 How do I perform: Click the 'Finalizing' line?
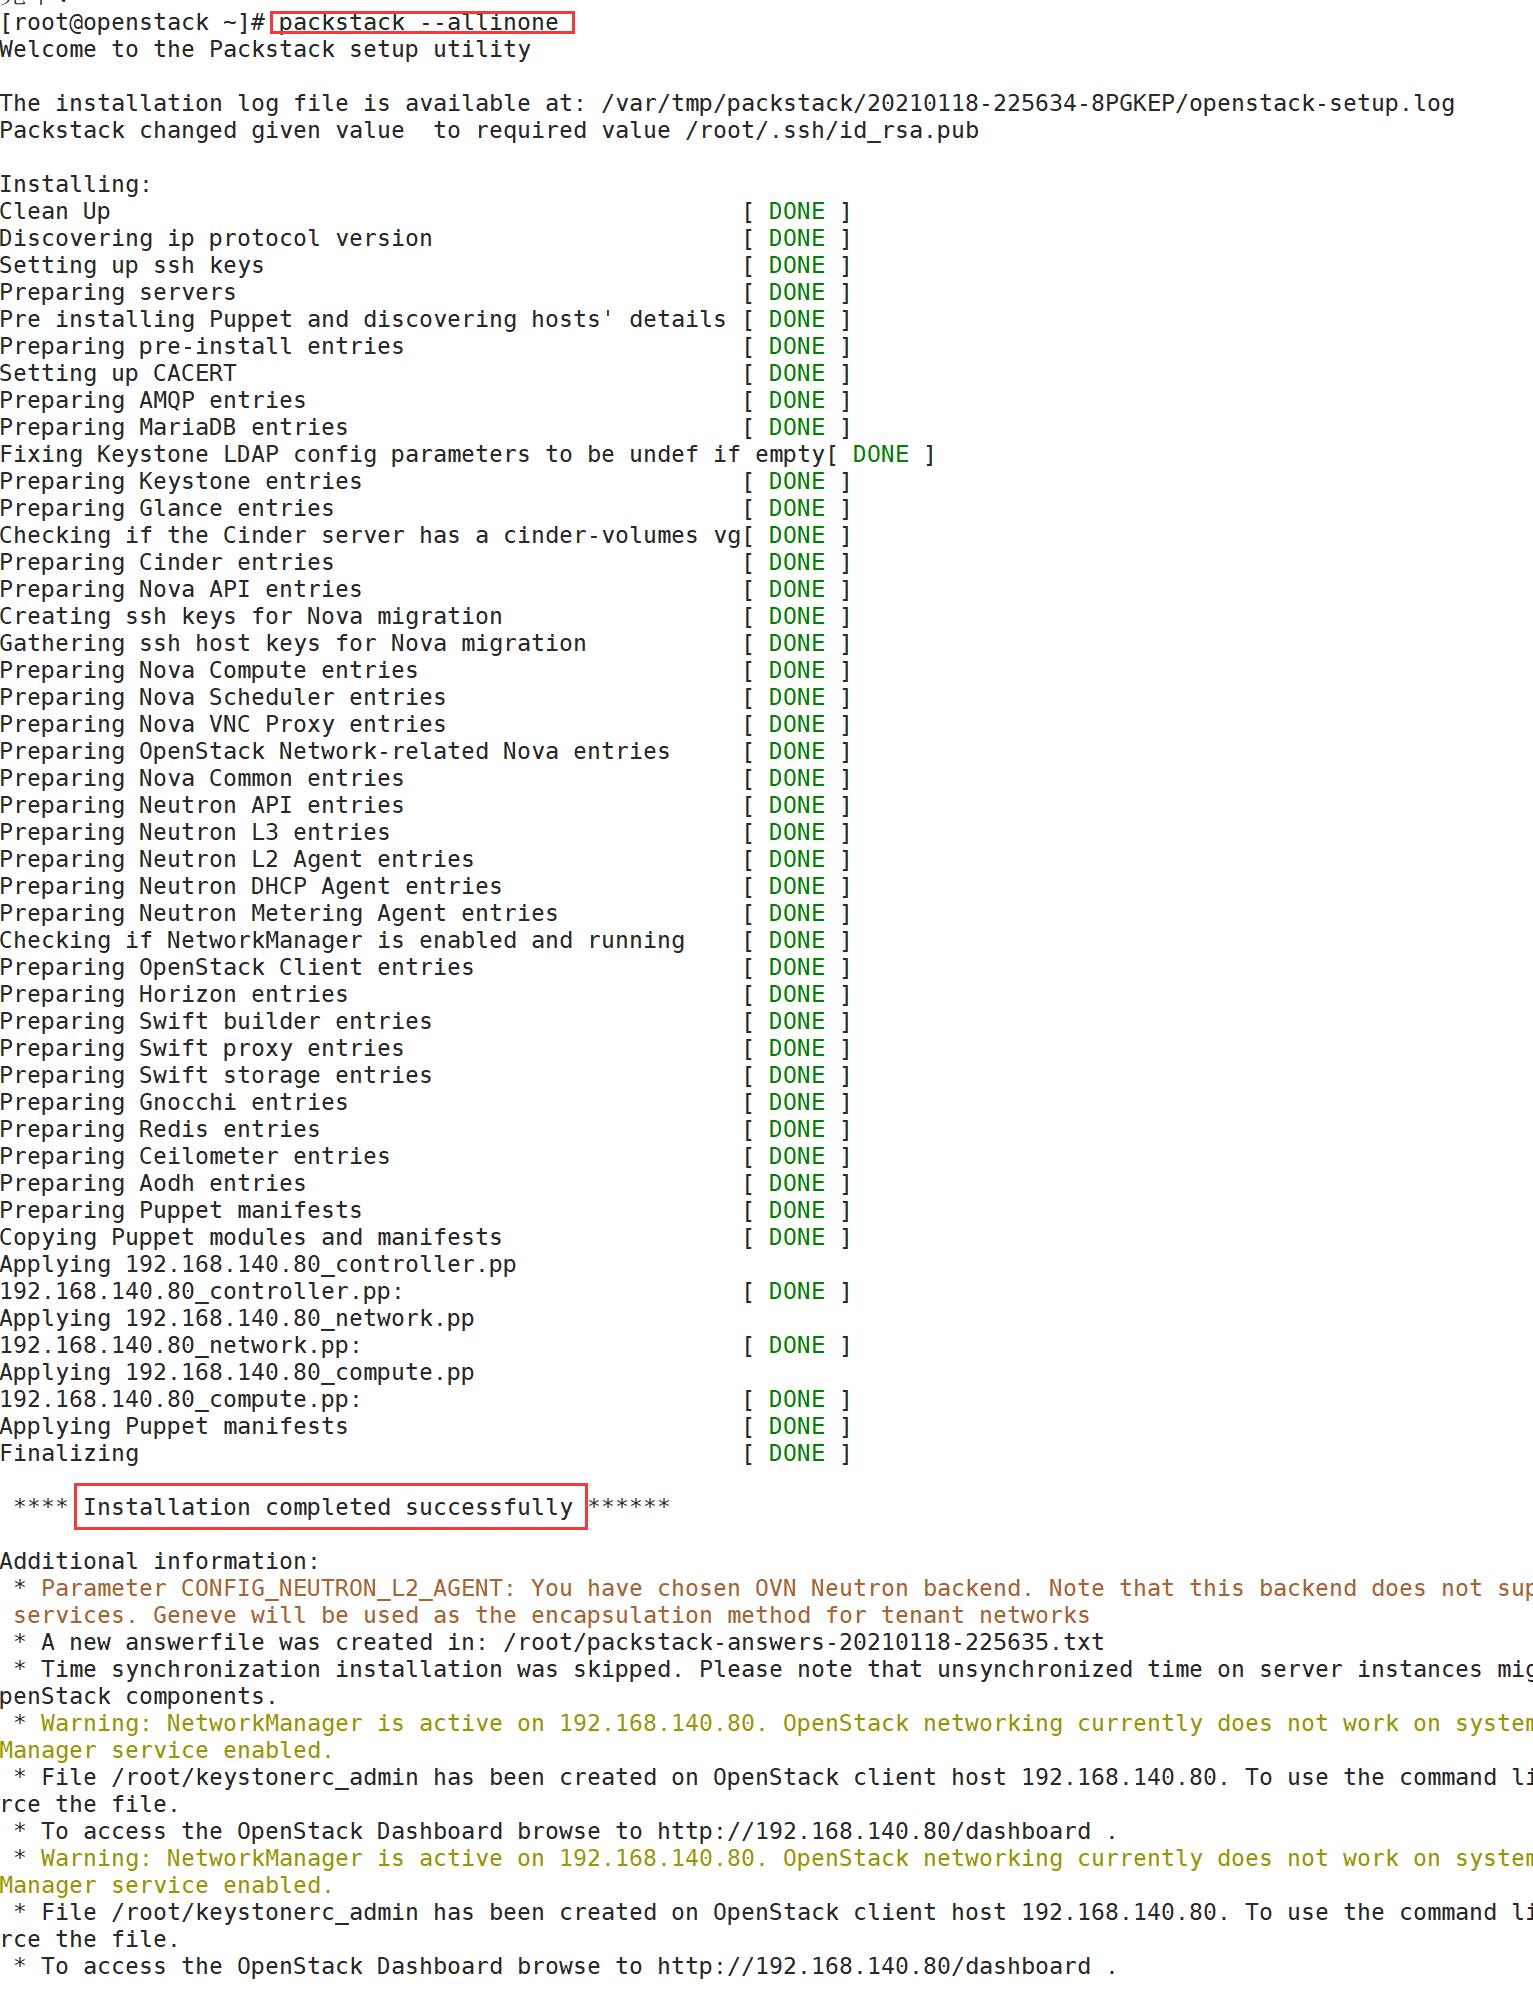(x=69, y=1454)
